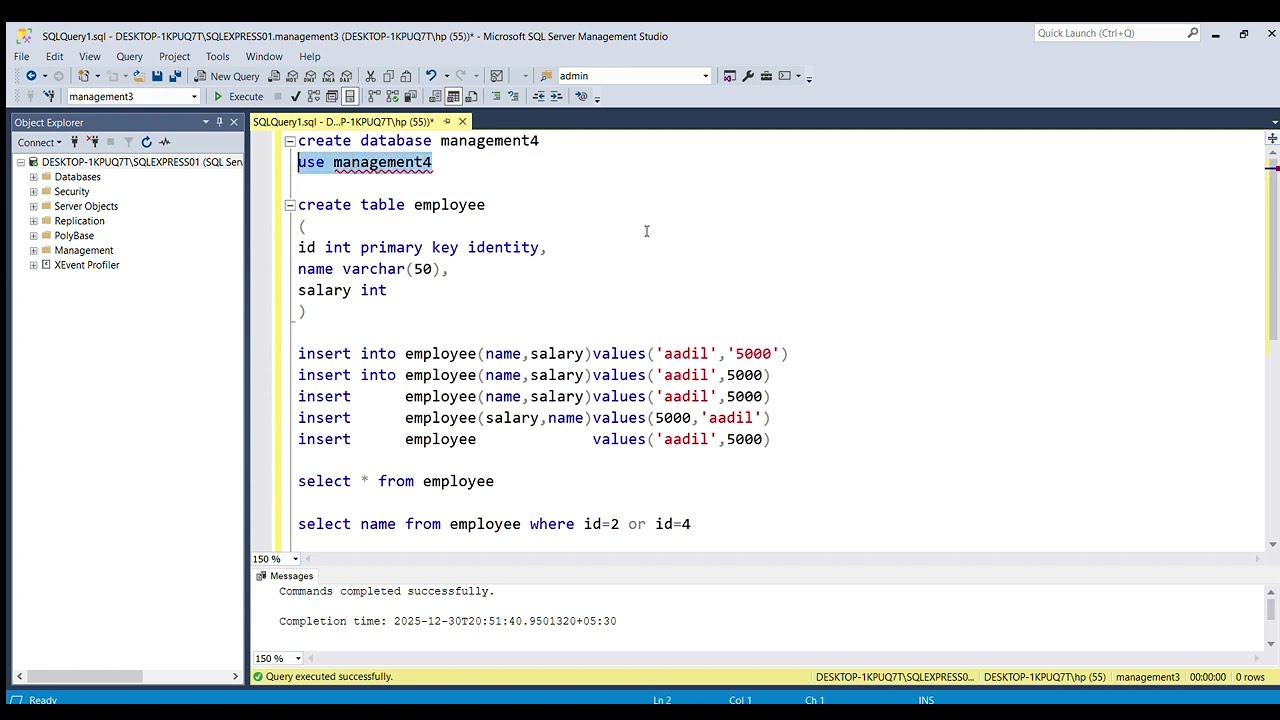1280x720 pixels.
Task: Expand the Databases node
Action: point(33,177)
